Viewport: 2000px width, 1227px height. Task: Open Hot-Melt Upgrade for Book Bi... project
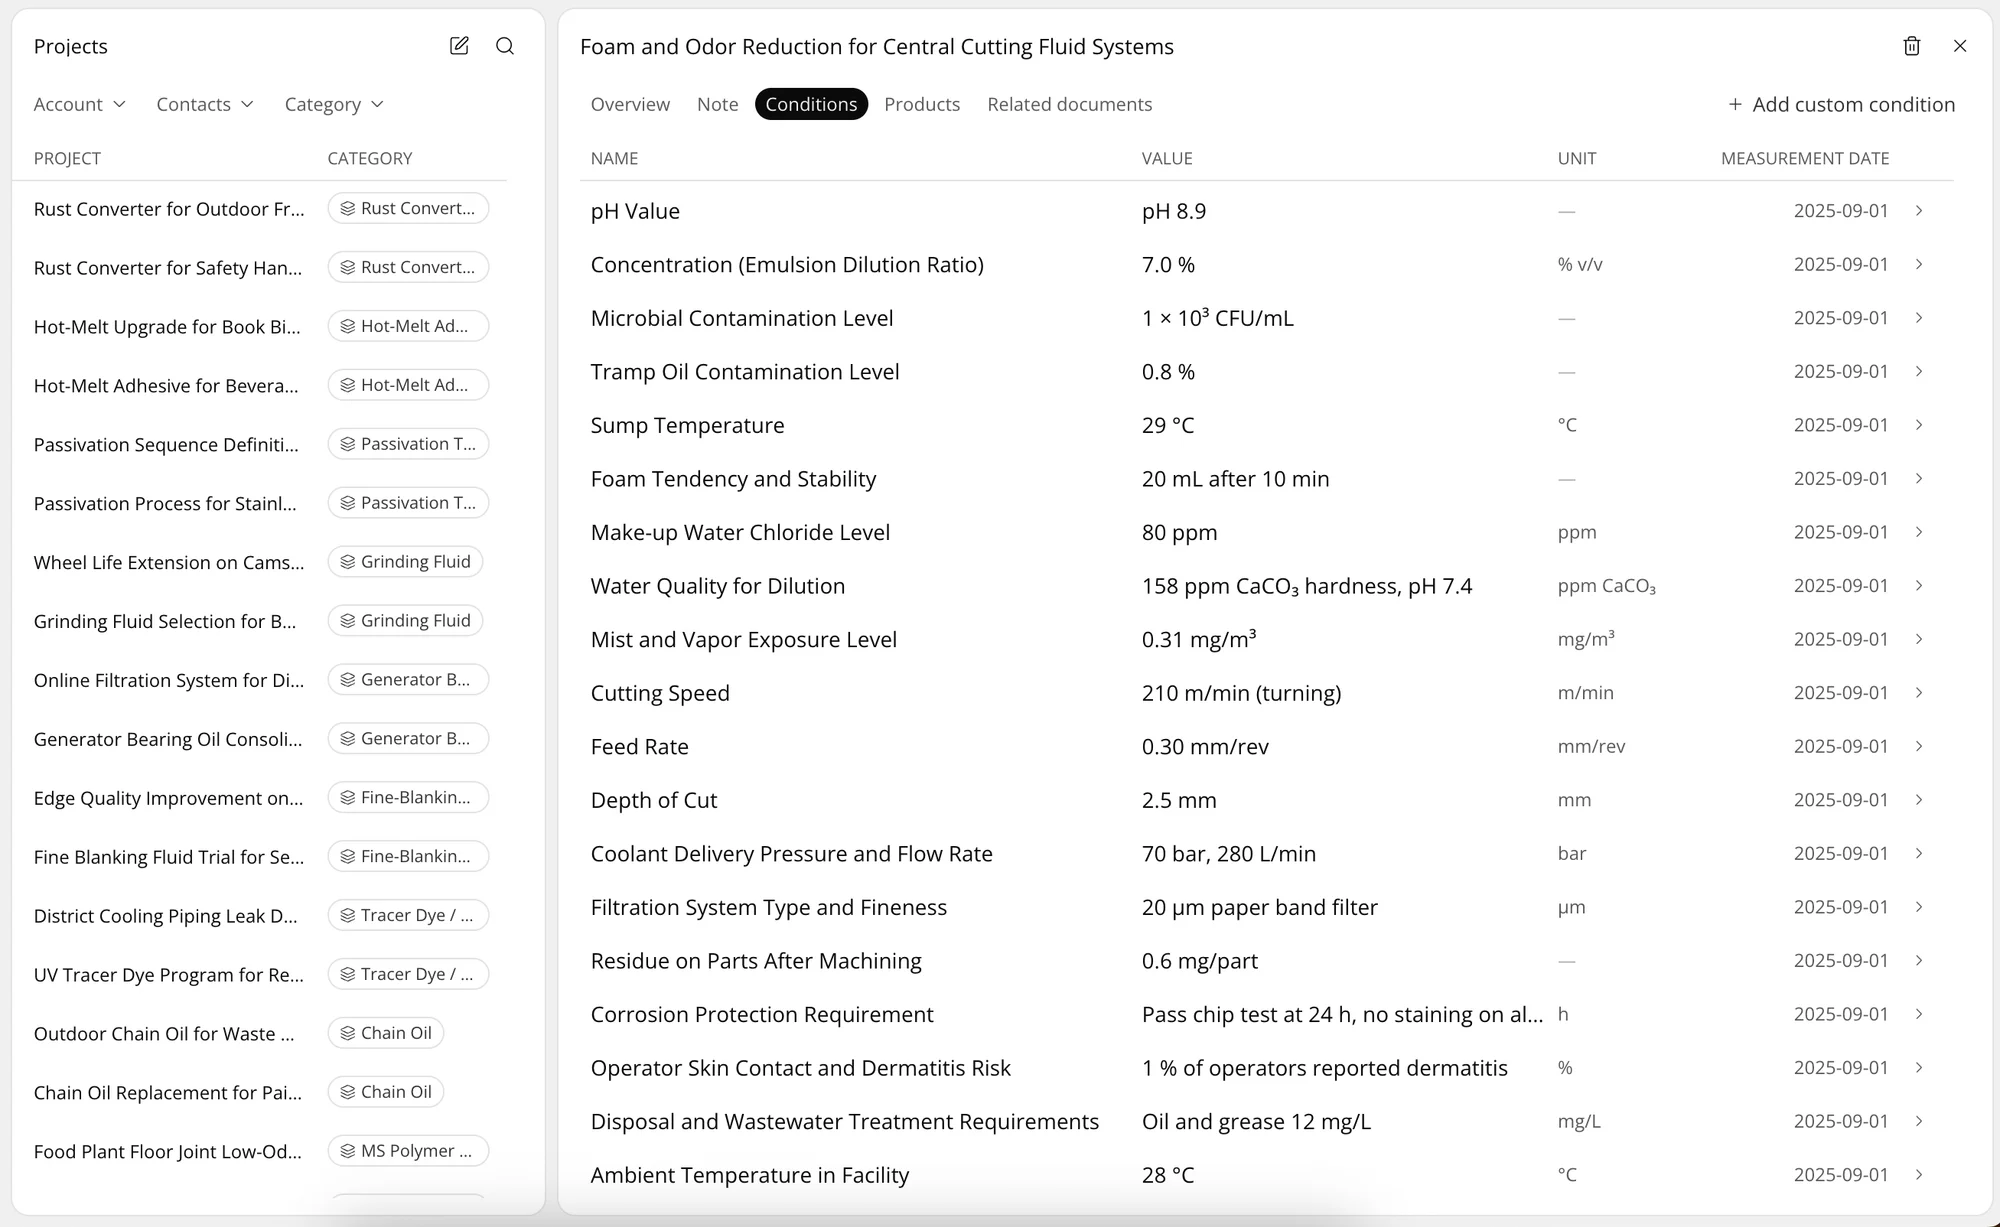[x=167, y=327]
